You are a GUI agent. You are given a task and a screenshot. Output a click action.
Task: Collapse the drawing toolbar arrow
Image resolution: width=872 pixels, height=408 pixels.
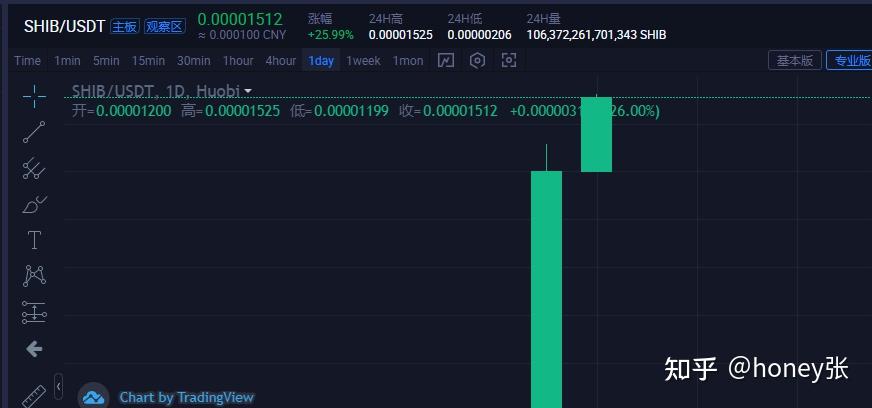[x=59, y=385]
